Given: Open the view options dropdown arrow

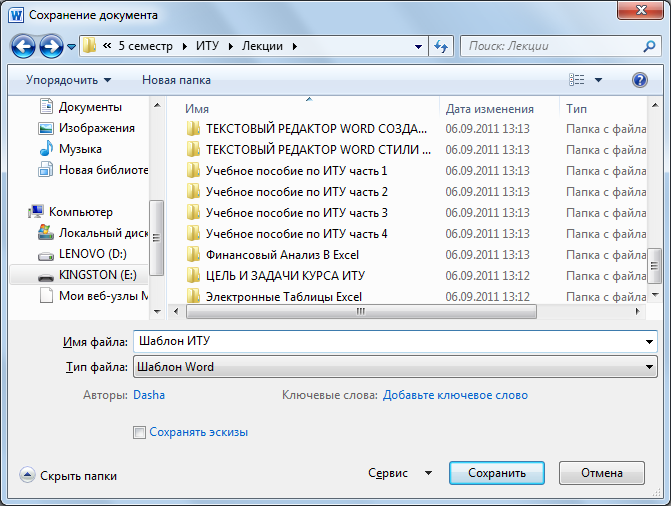Looking at the screenshot, I should [598, 80].
